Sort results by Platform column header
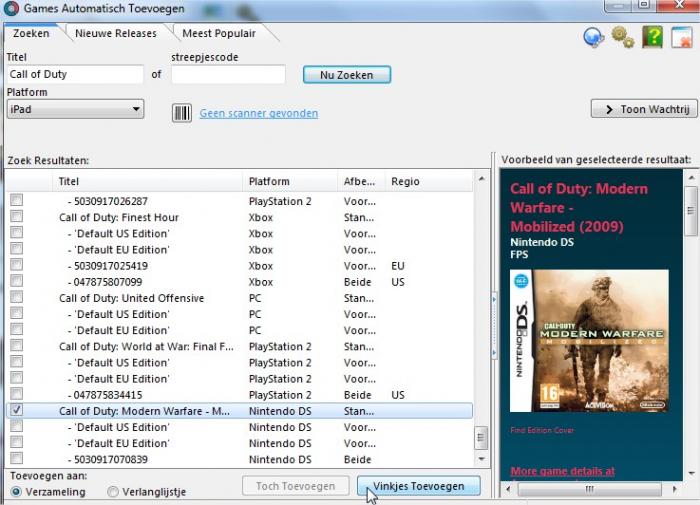The image size is (700, 505). pyautogui.click(x=290, y=182)
